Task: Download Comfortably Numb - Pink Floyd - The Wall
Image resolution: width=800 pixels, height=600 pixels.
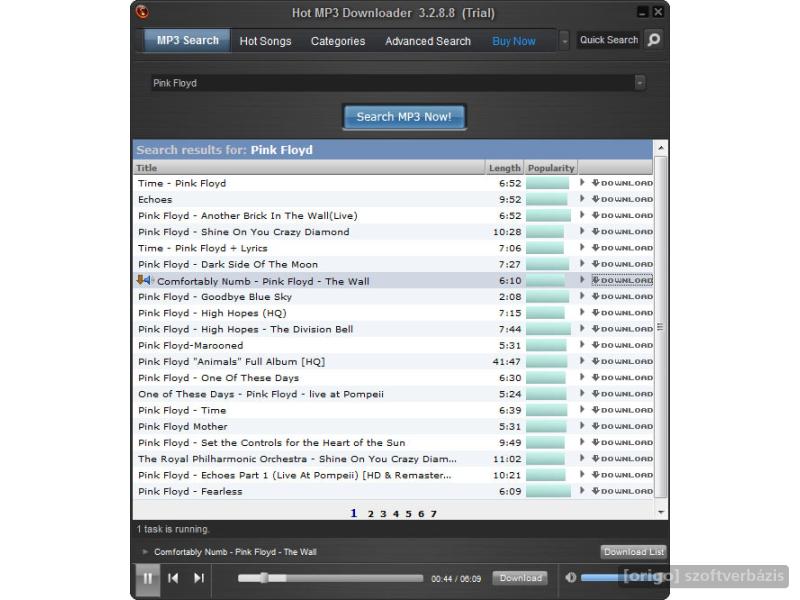Action: (622, 280)
